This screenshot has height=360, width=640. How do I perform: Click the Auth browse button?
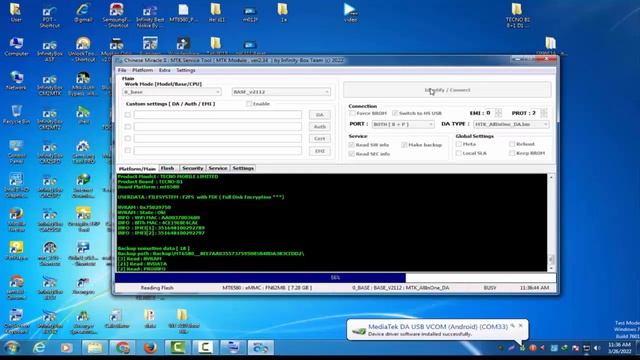[x=320, y=127]
